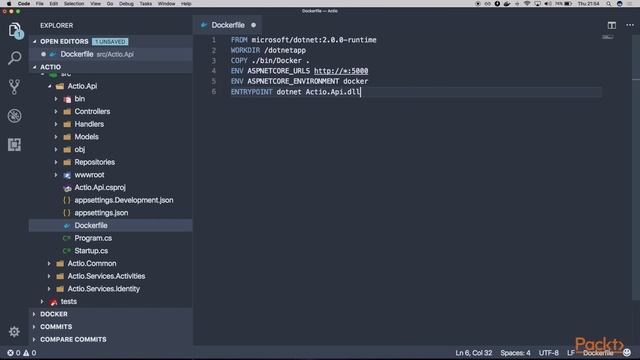This screenshot has height=360, width=640.
Task: Open the Manage gear settings icon
Action: [x=14, y=331]
